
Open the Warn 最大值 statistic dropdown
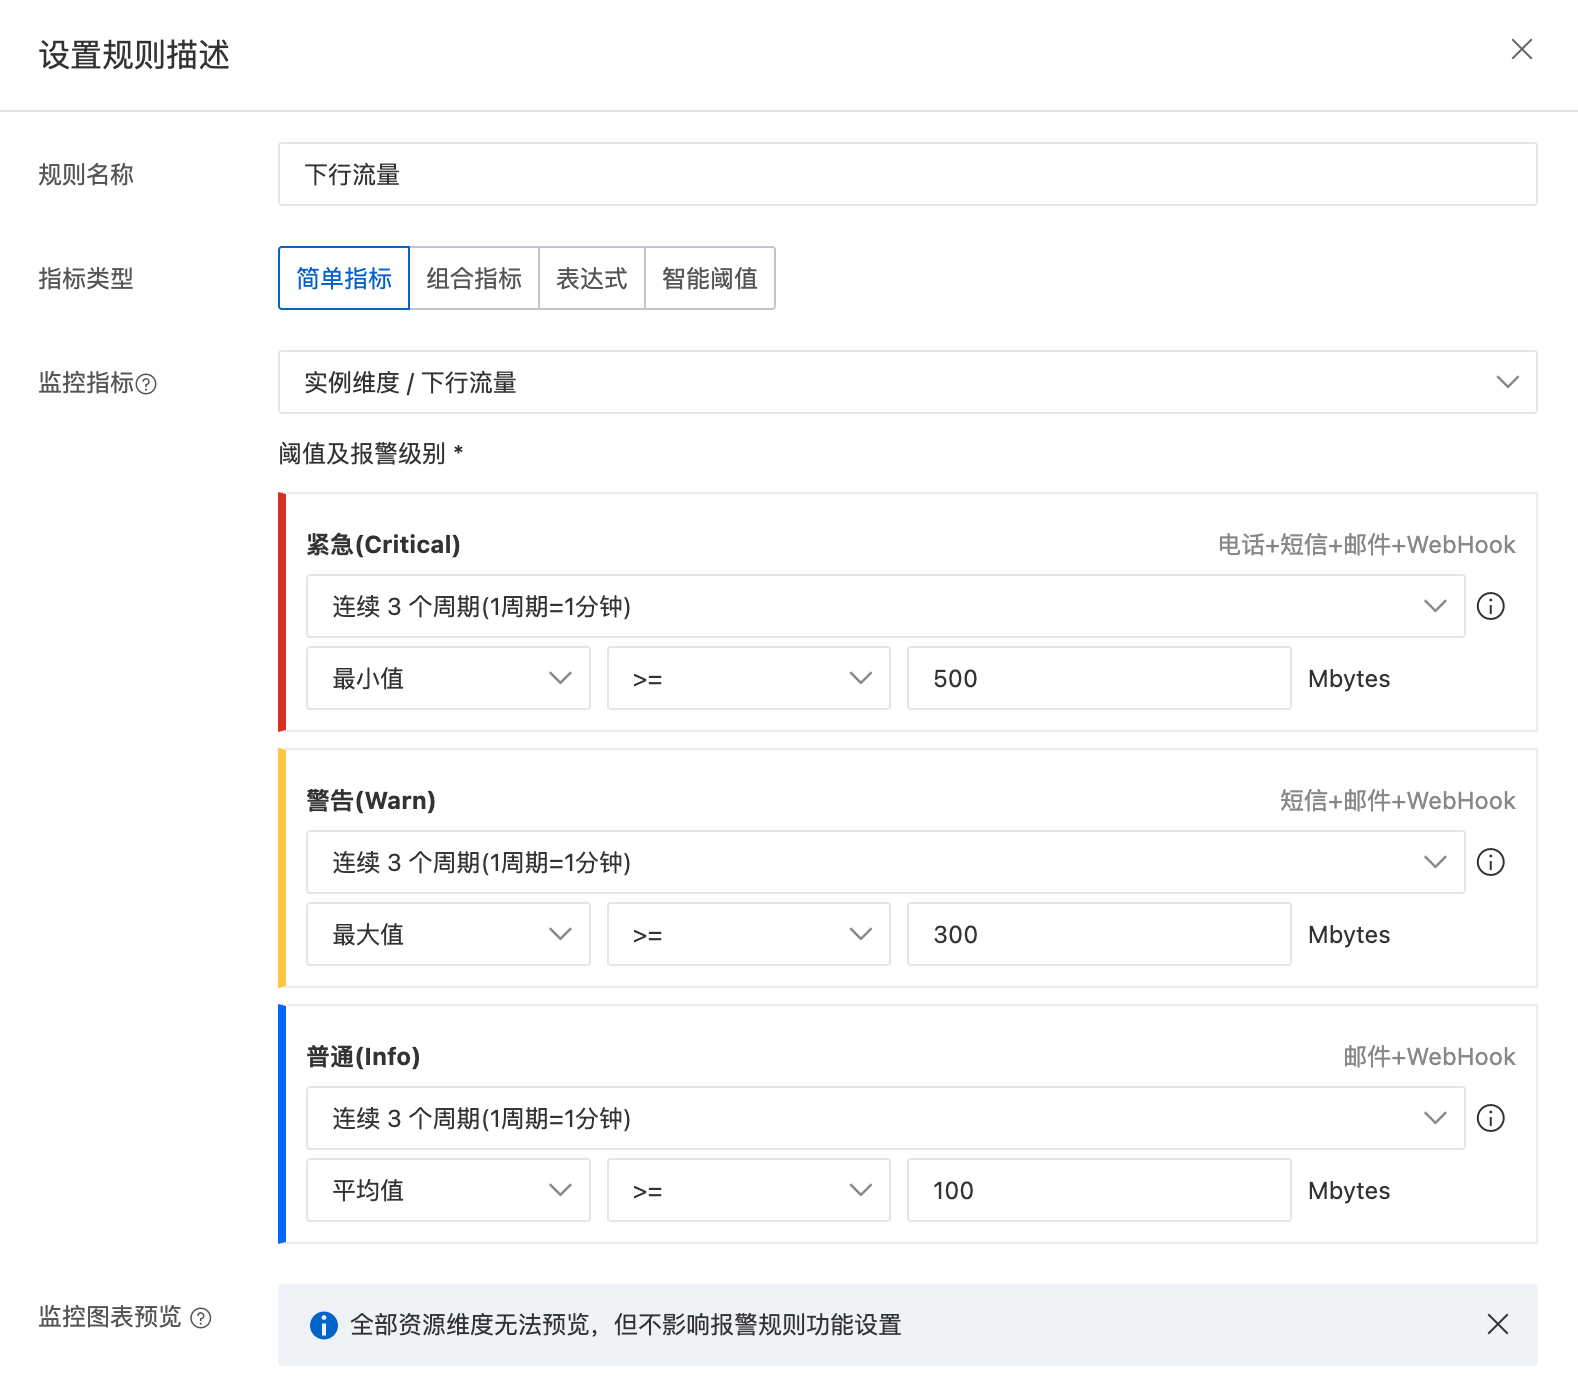click(x=448, y=934)
